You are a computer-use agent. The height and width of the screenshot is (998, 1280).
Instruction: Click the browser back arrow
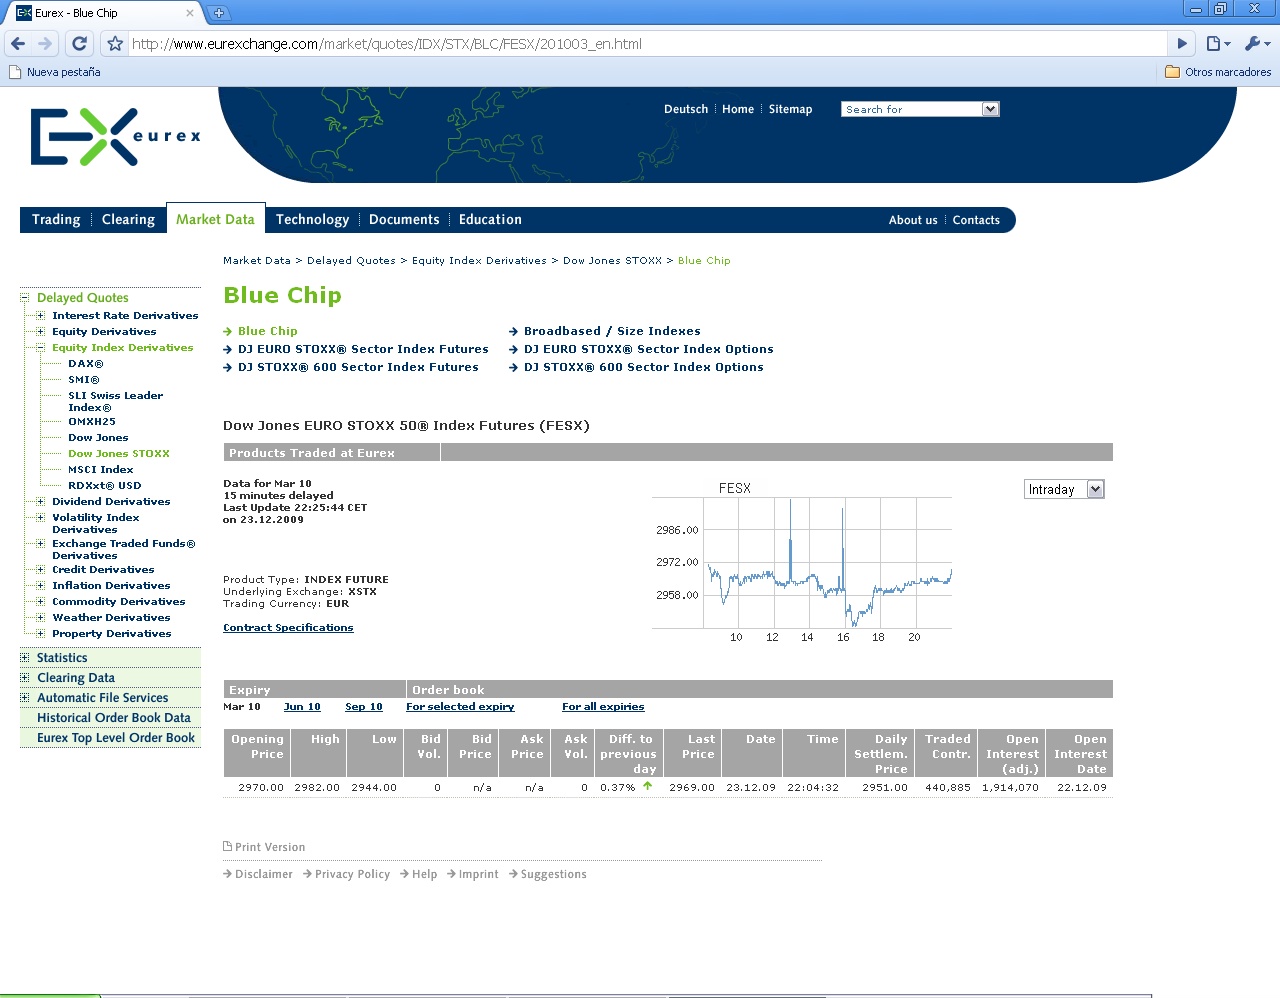pos(18,44)
